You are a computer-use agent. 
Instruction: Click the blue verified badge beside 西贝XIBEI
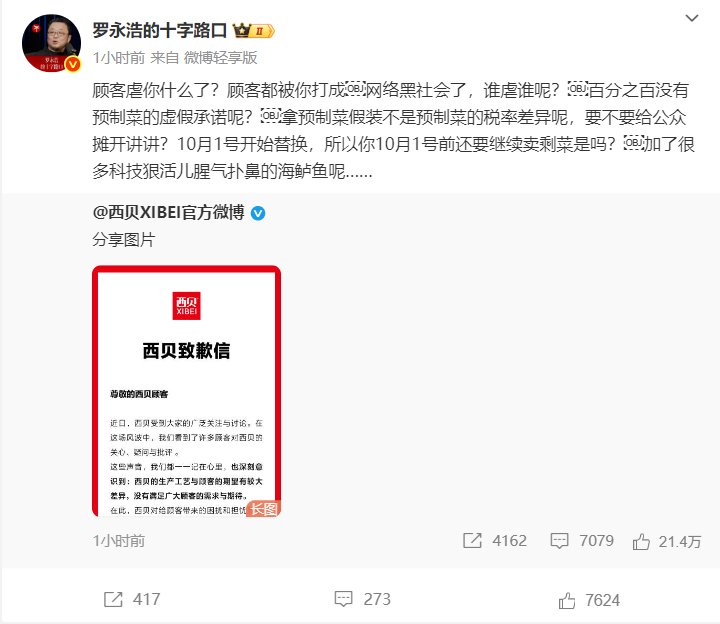coord(258,213)
